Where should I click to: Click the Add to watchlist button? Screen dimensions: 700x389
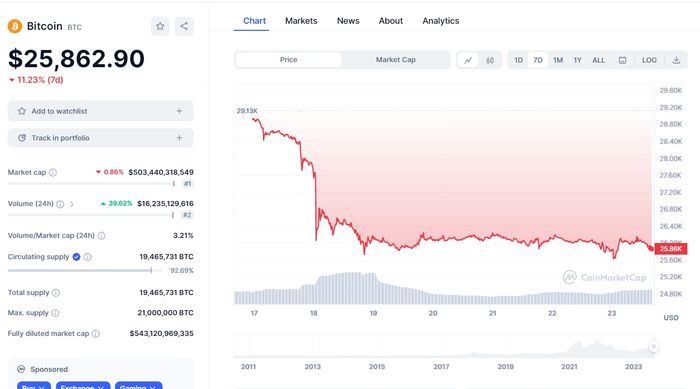coord(101,111)
